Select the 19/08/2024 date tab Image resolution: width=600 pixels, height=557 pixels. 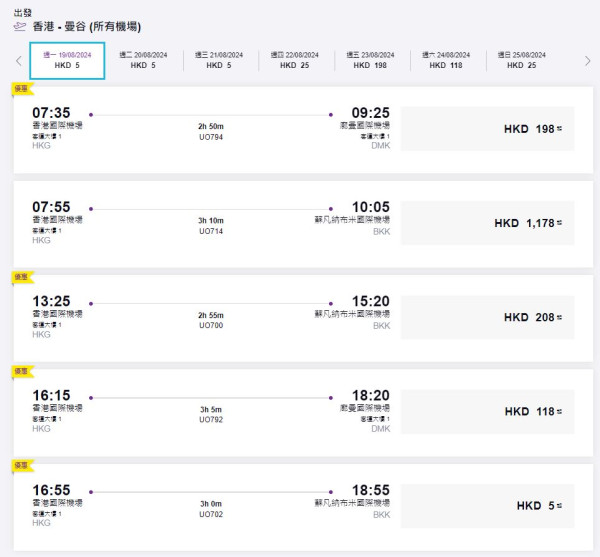tap(67, 60)
